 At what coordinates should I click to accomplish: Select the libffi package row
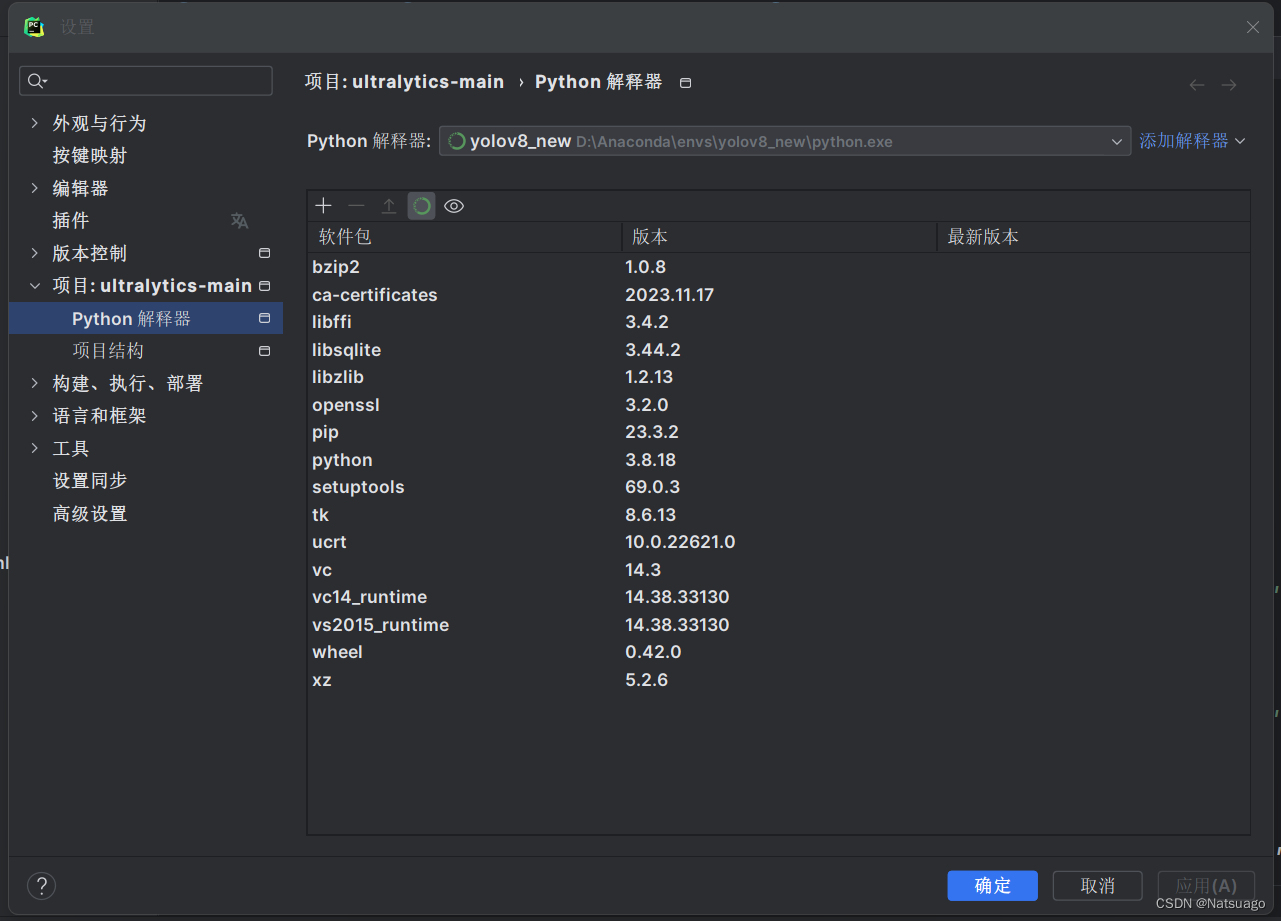[x=779, y=322]
